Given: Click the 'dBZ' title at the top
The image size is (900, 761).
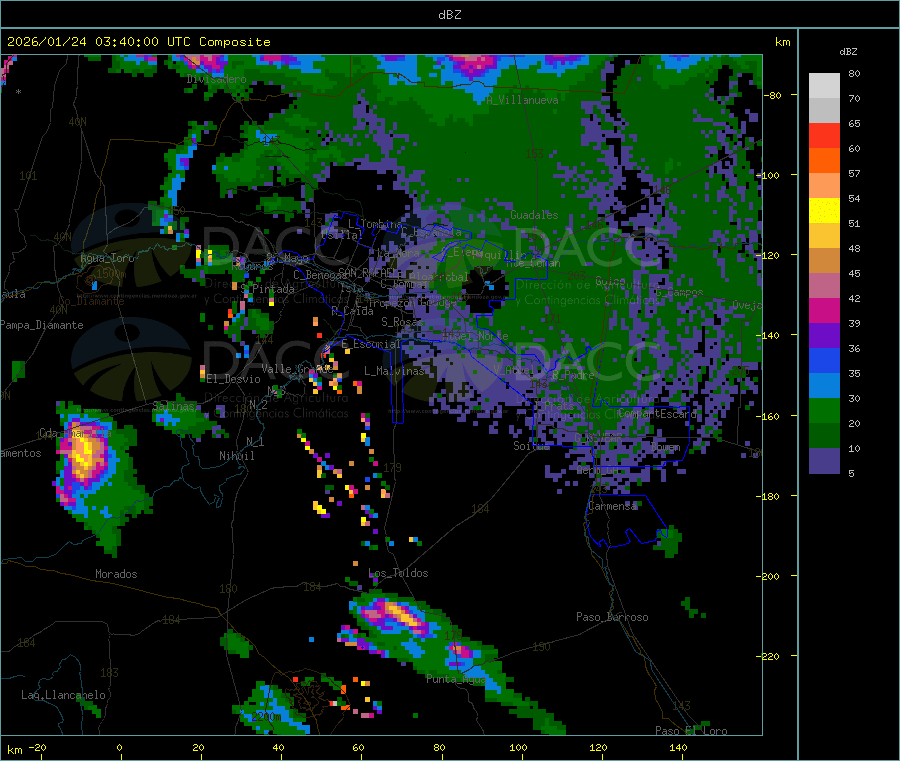Looking at the screenshot, I should click(449, 15).
